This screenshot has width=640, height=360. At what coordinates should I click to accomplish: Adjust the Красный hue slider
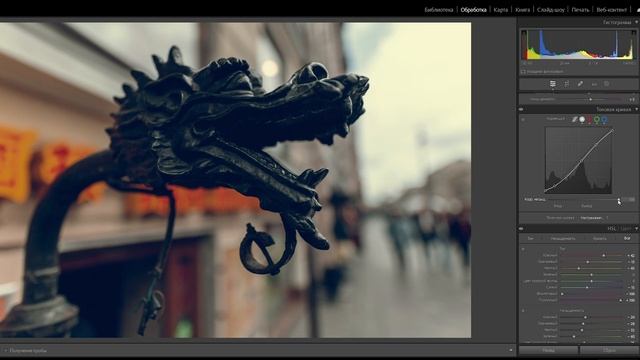tap(592, 256)
